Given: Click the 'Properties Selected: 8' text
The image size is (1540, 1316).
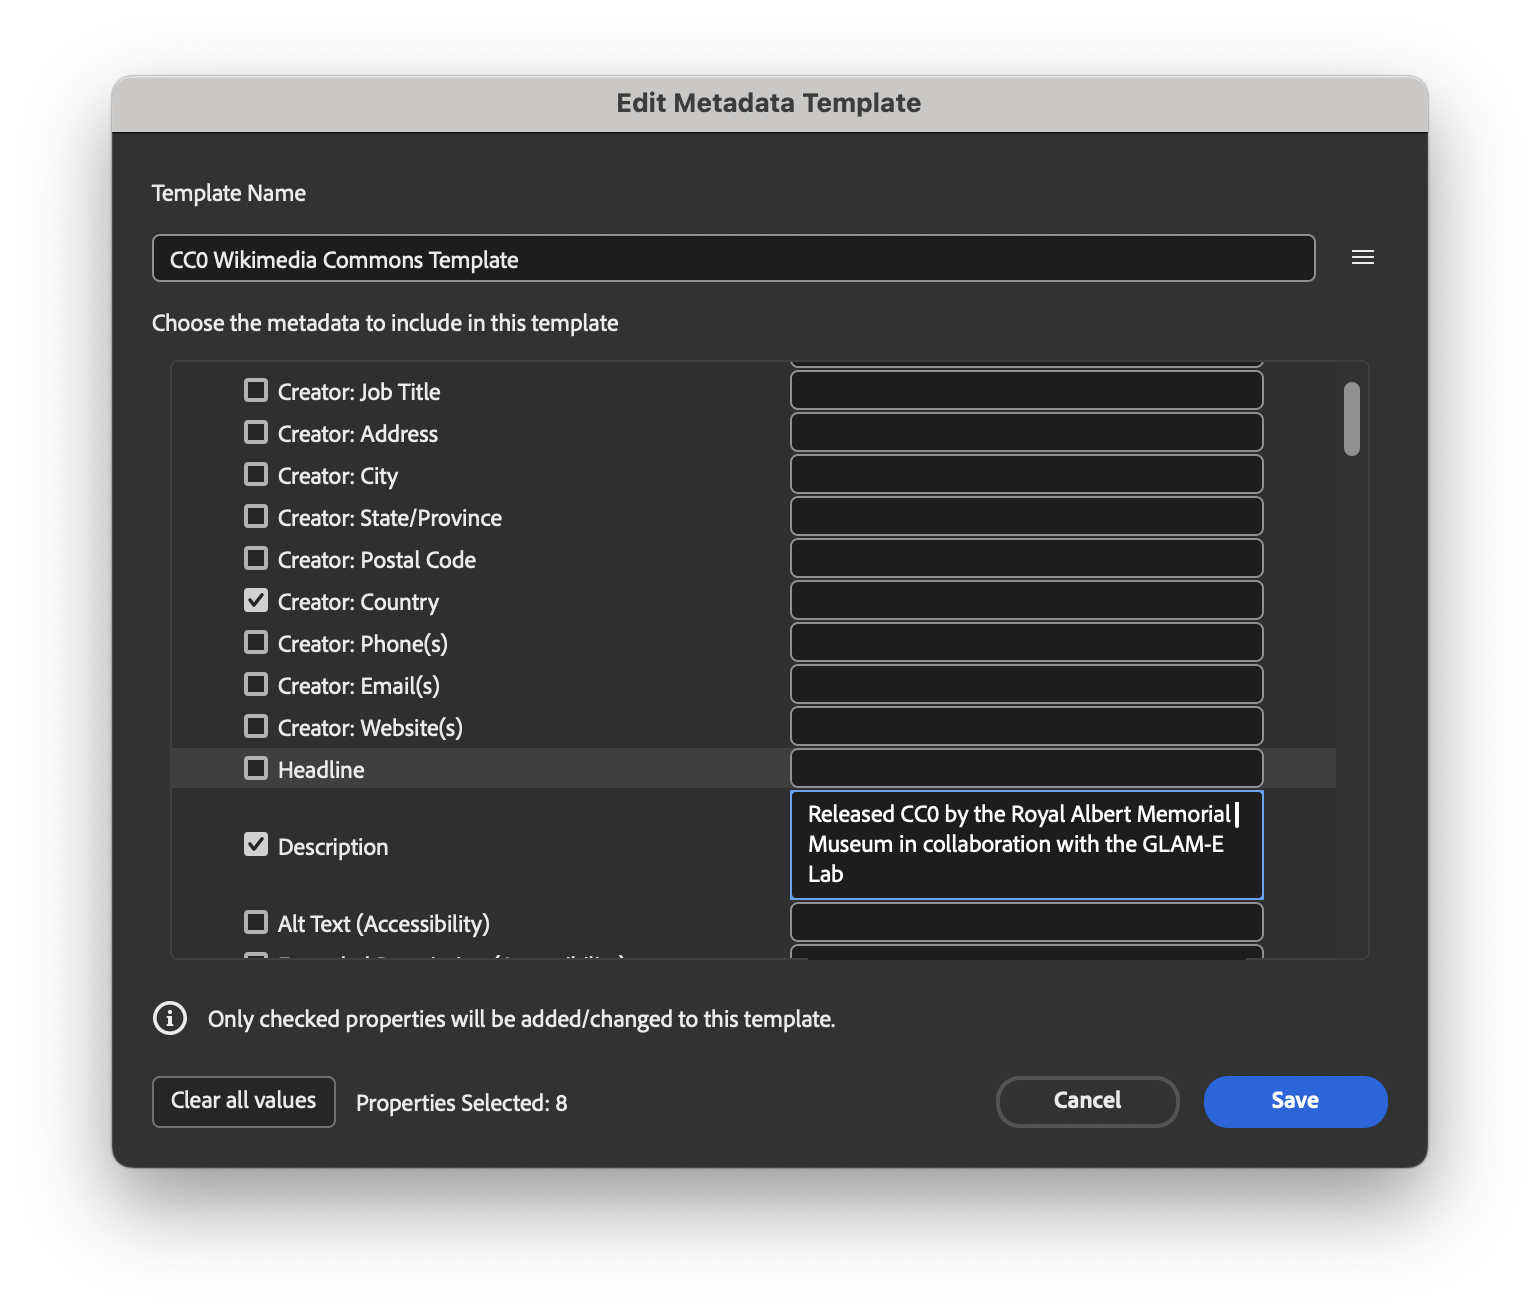Looking at the screenshot, I should coord(461,1103).
